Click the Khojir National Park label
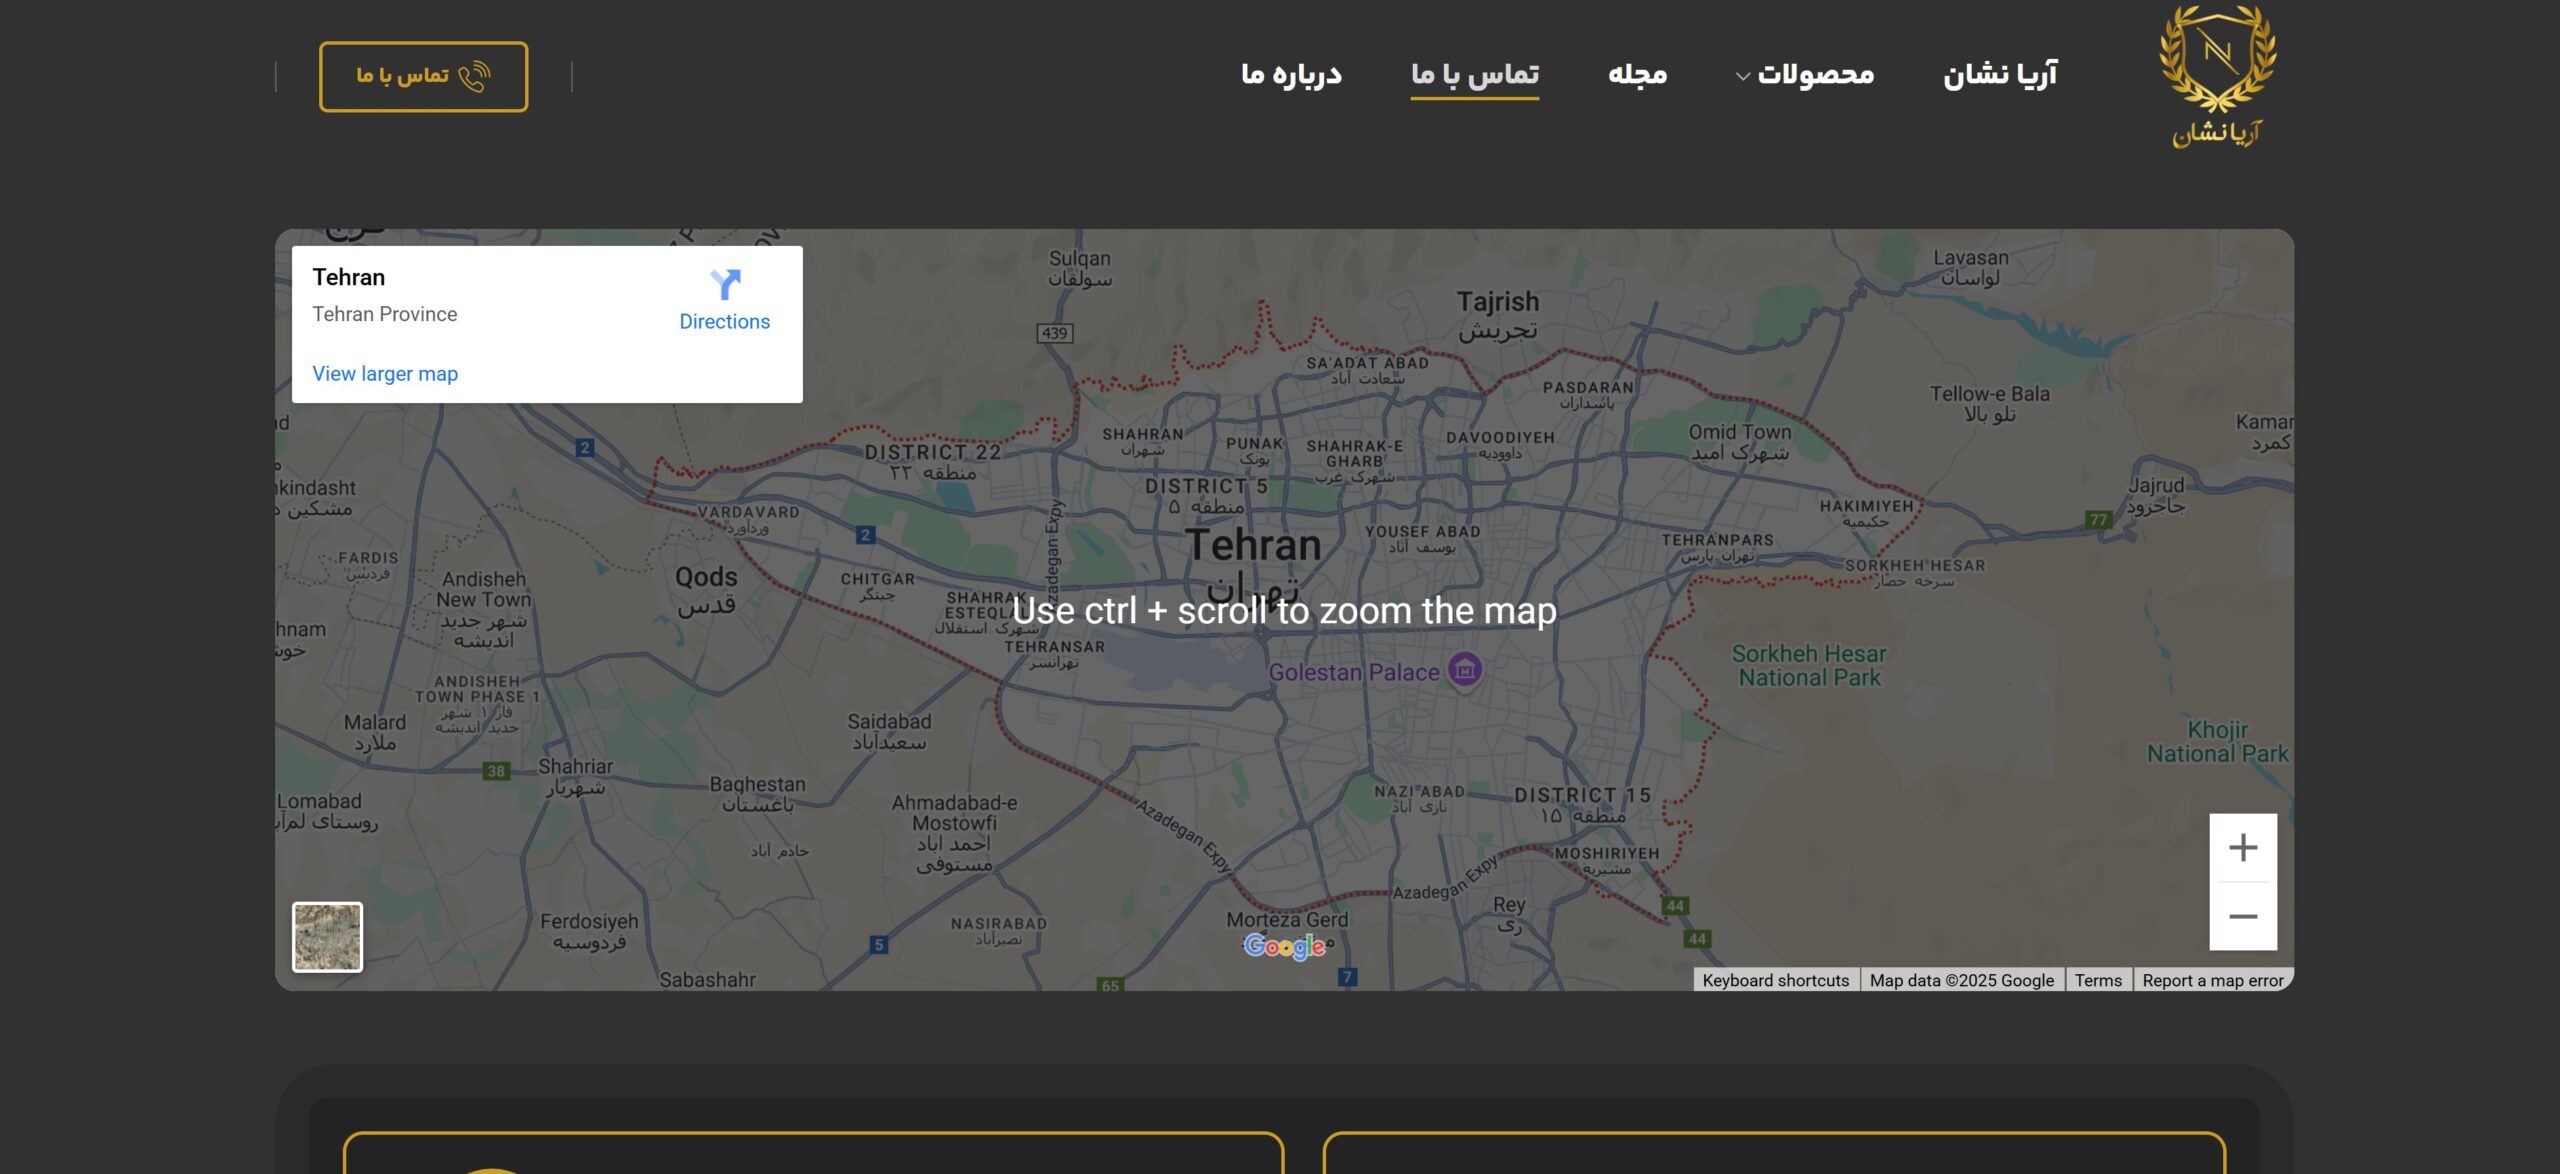The image size is (2560, 1174). pyautogui.click(x=2218, y=742)
